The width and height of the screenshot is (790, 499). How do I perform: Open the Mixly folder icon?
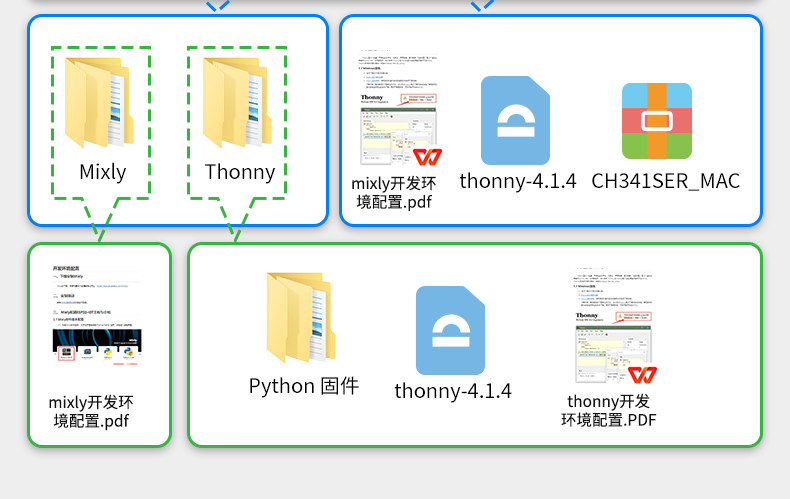tap(99, 102)
